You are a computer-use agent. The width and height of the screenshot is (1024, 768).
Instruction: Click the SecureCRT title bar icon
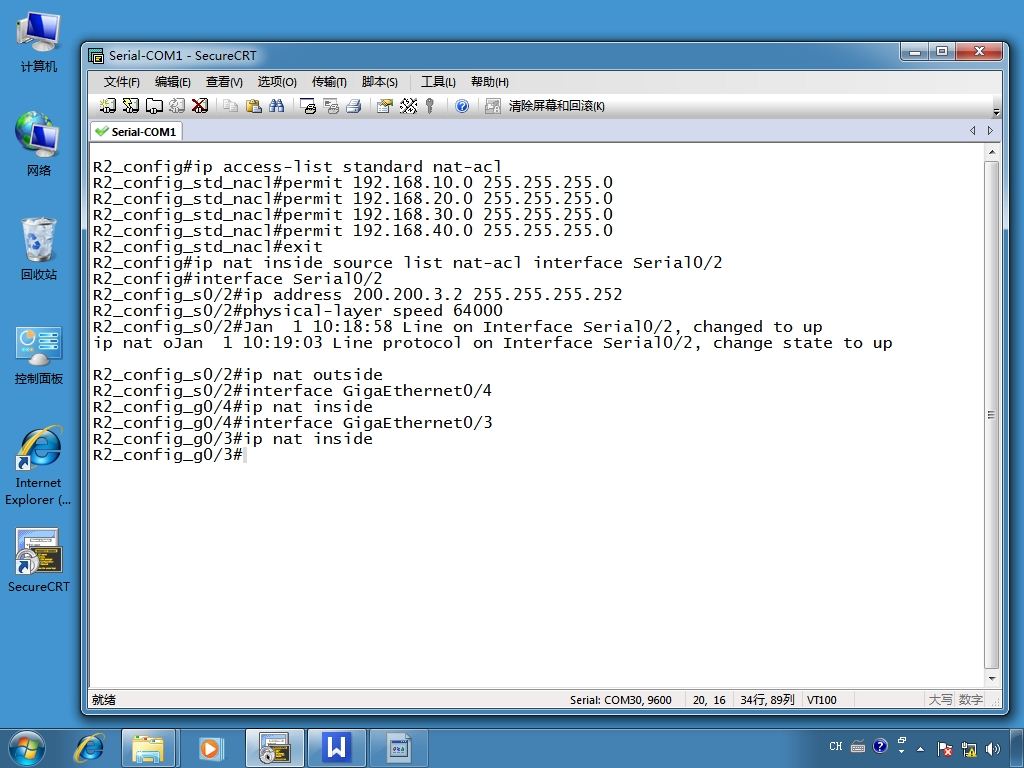[96, 56]
